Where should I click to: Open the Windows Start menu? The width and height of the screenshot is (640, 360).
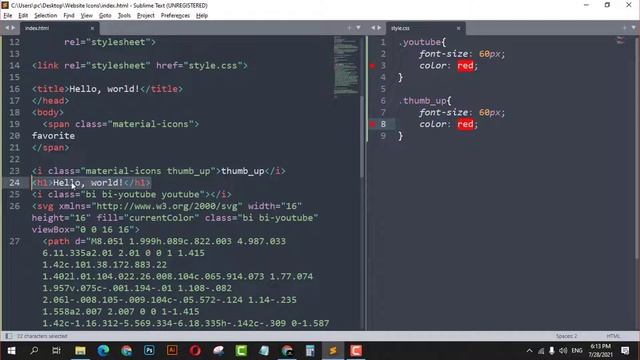pyautogui.click(x=11, y=351)
